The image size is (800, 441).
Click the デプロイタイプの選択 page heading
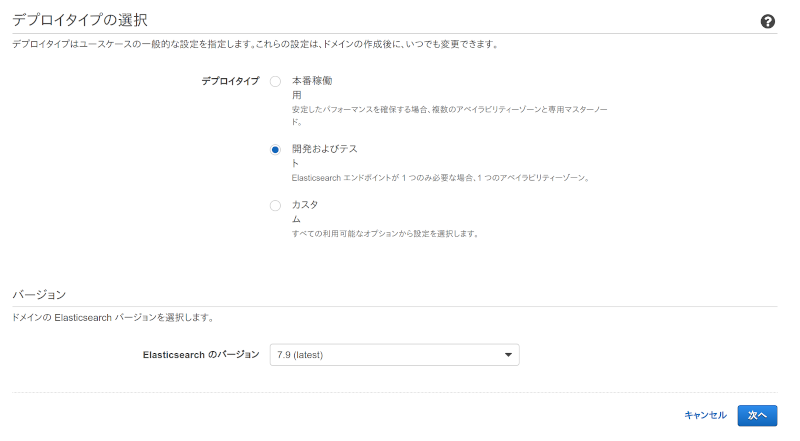(x=80, y=20)
